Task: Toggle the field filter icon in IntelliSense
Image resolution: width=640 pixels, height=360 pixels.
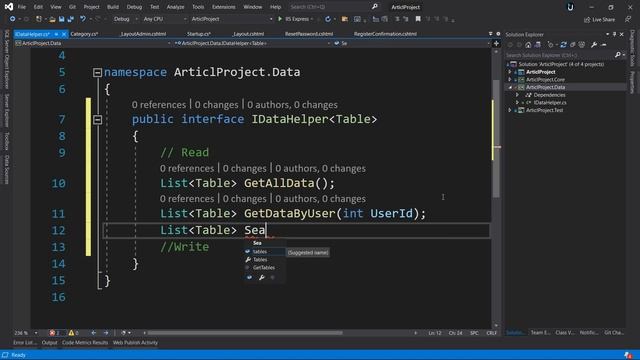Action: (249, 278)
